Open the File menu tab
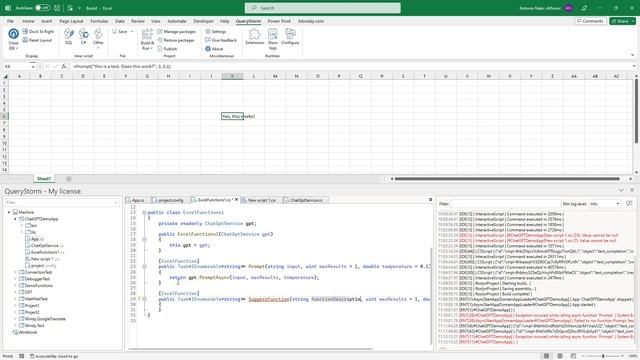Image resolution: width=640 pixels, height=360 pixels. [10, 21]
